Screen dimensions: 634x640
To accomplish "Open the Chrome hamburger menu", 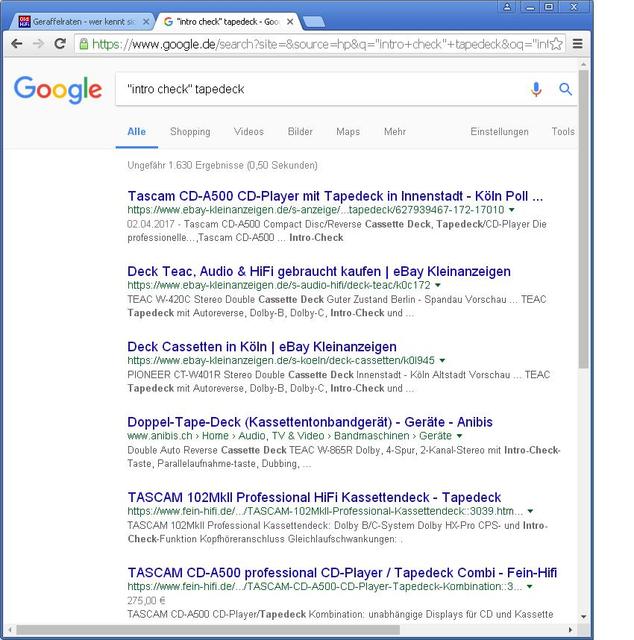I will coord(577,44).
